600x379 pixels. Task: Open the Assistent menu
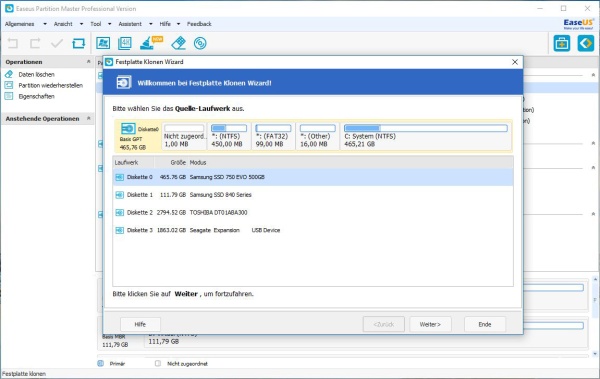coord(130,24)
